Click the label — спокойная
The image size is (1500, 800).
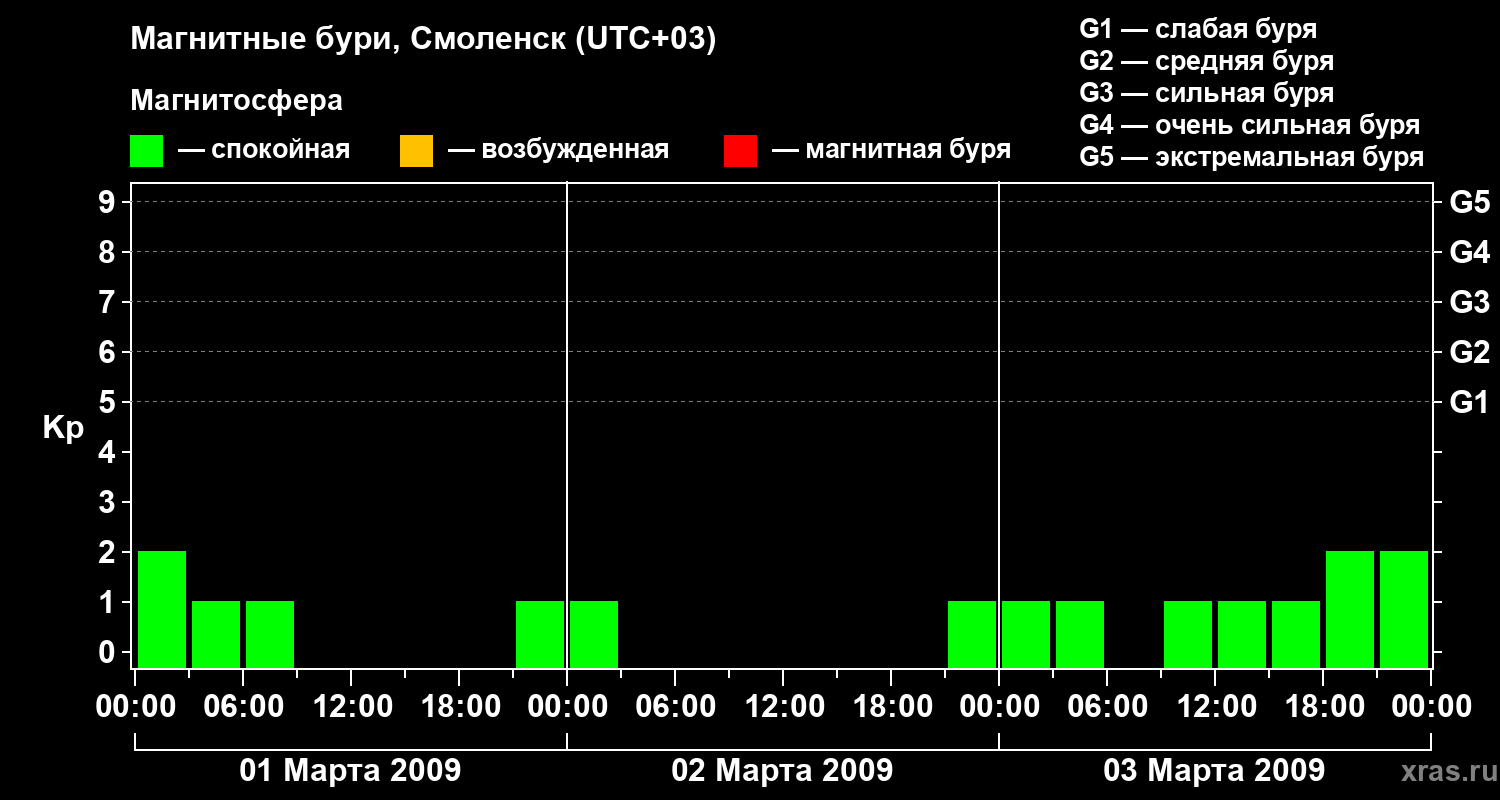(264, 150)
